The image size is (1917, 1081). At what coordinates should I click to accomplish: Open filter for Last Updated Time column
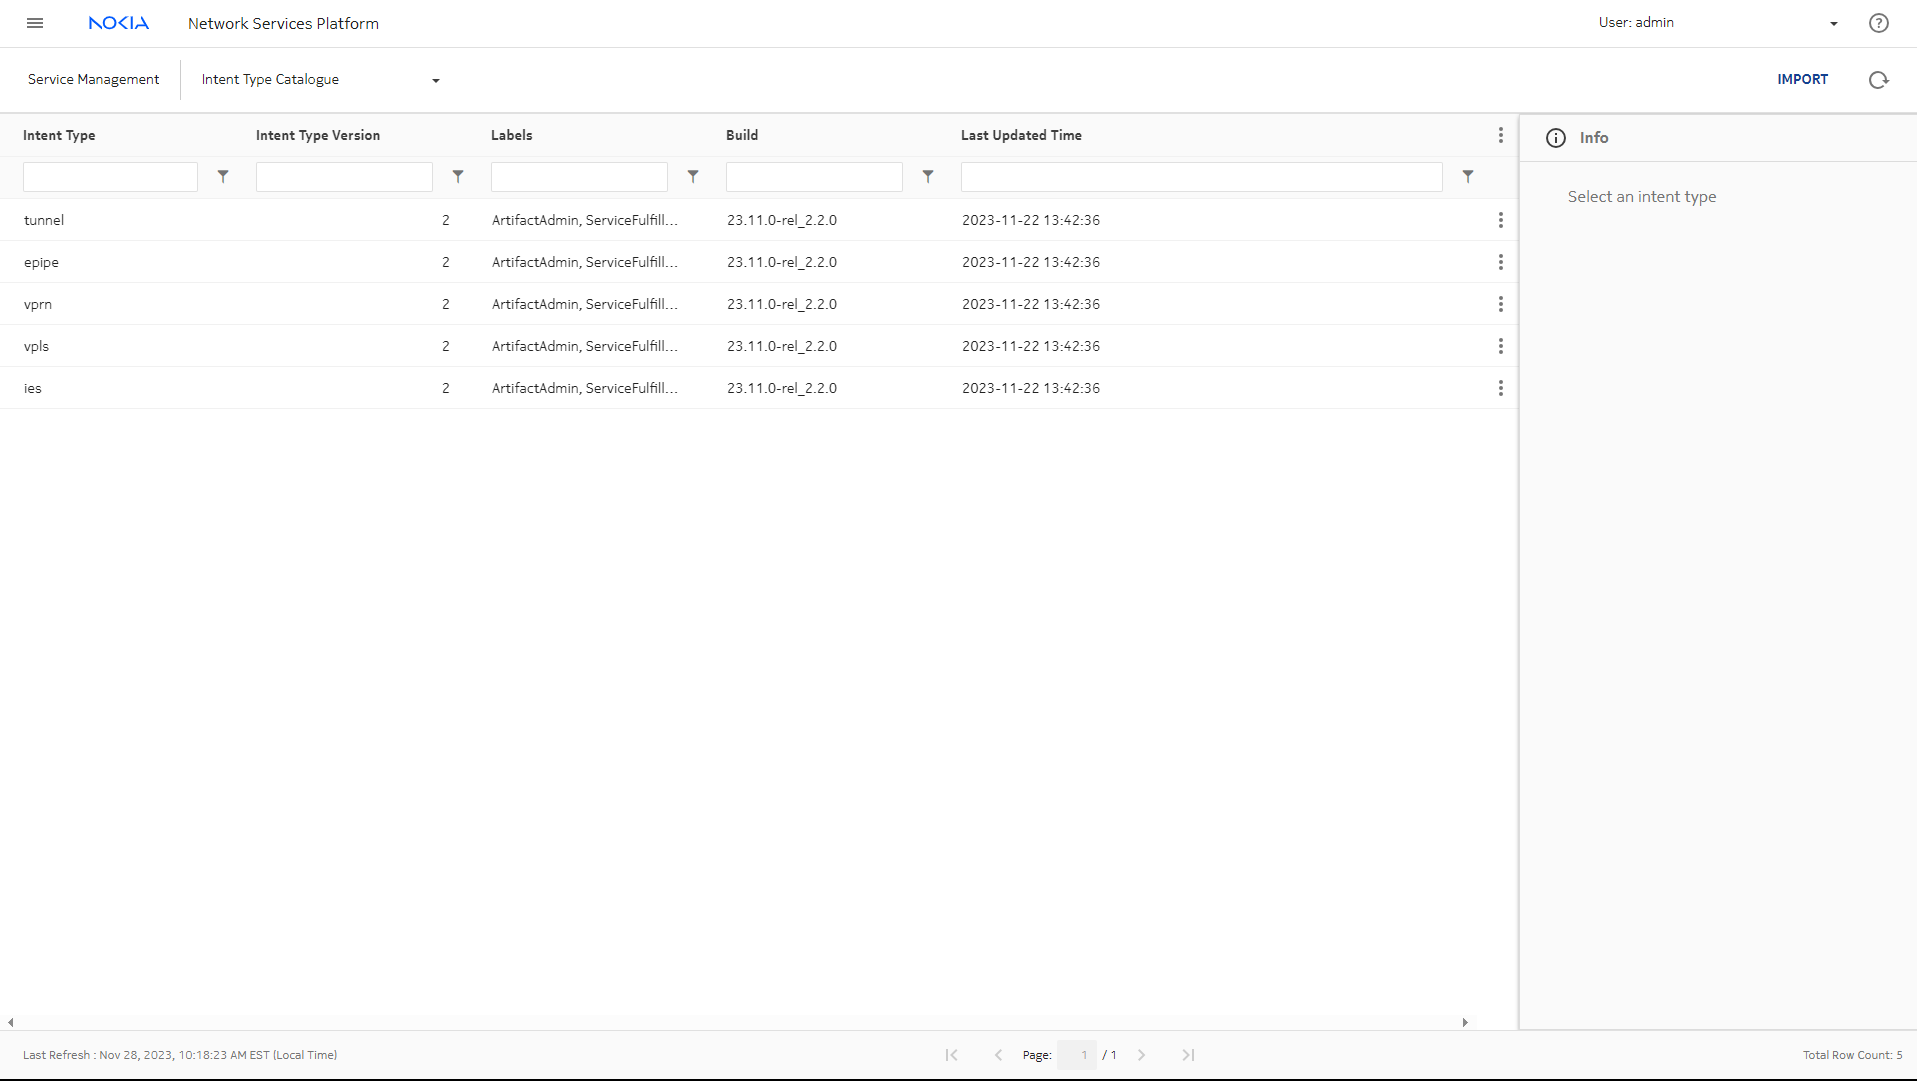point(1467,176)
